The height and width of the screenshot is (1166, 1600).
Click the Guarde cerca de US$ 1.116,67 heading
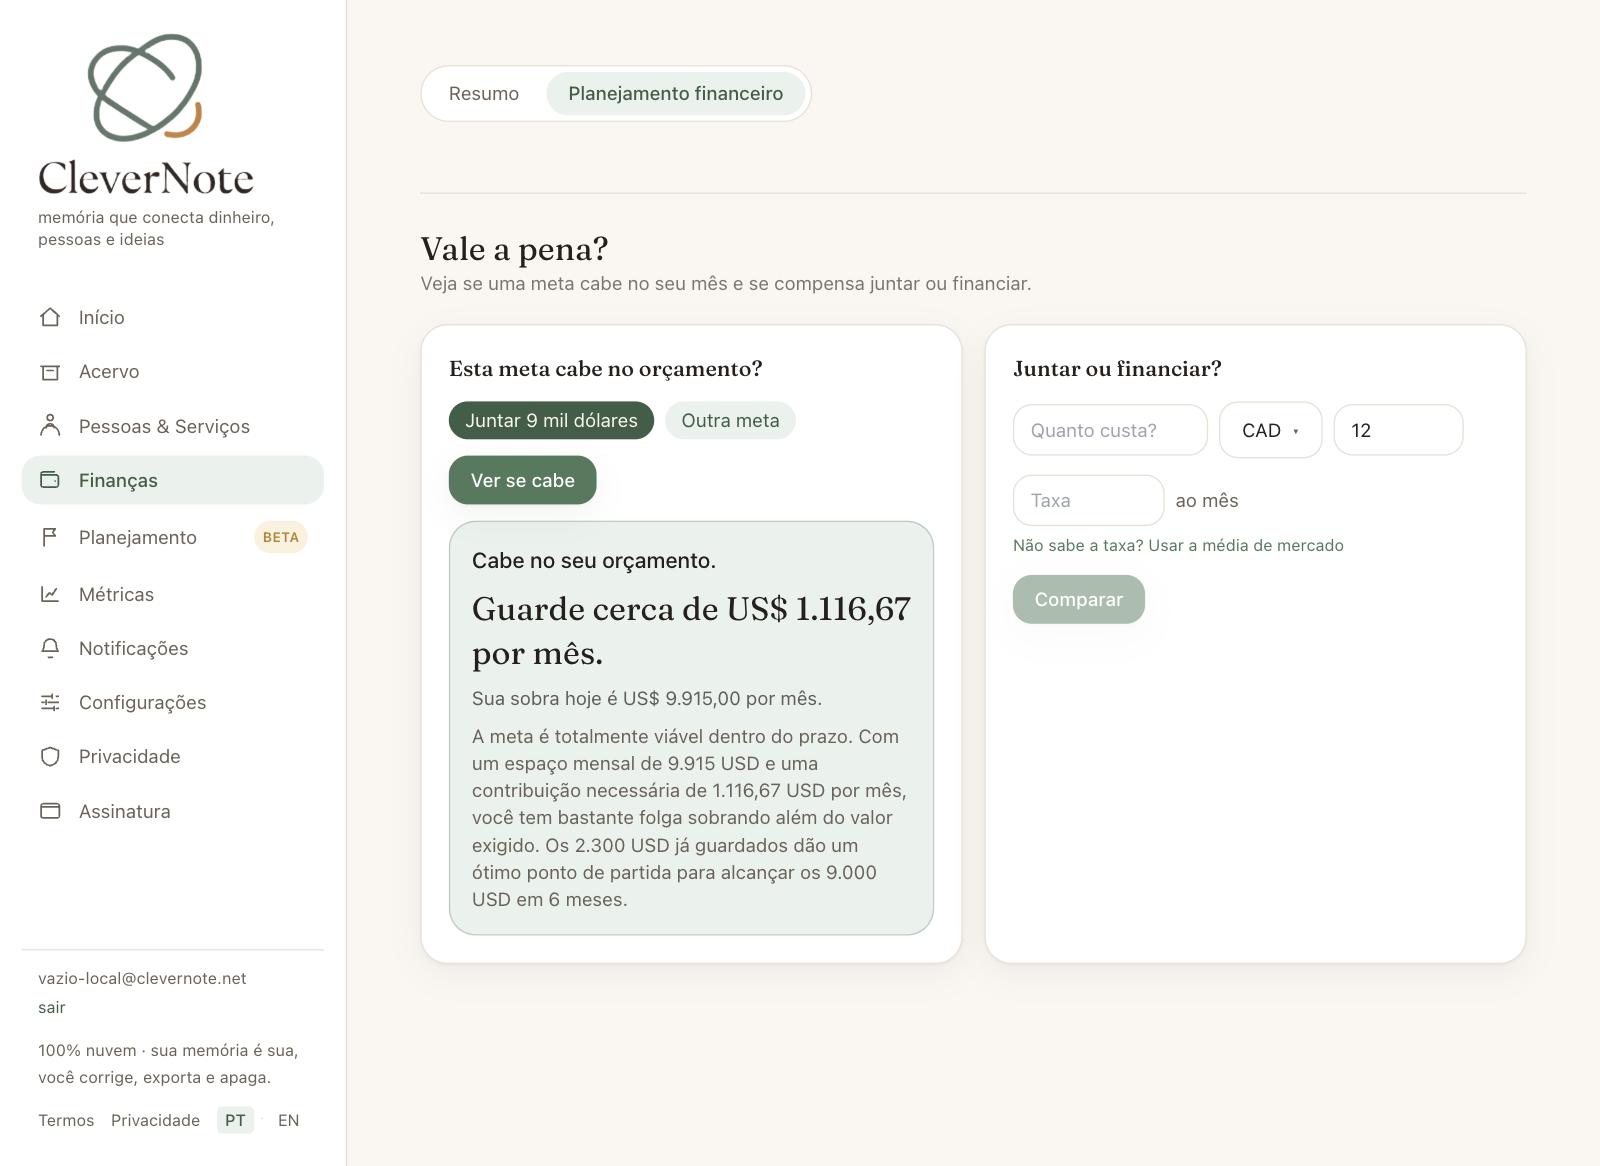coord(691,630)
